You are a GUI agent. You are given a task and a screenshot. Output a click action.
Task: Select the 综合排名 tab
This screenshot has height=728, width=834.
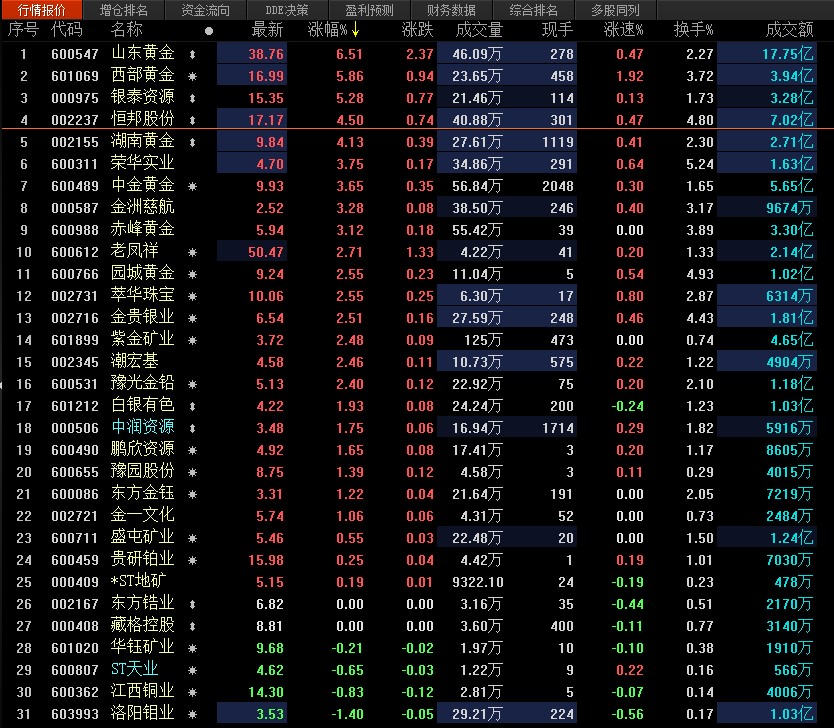point(533,10)
